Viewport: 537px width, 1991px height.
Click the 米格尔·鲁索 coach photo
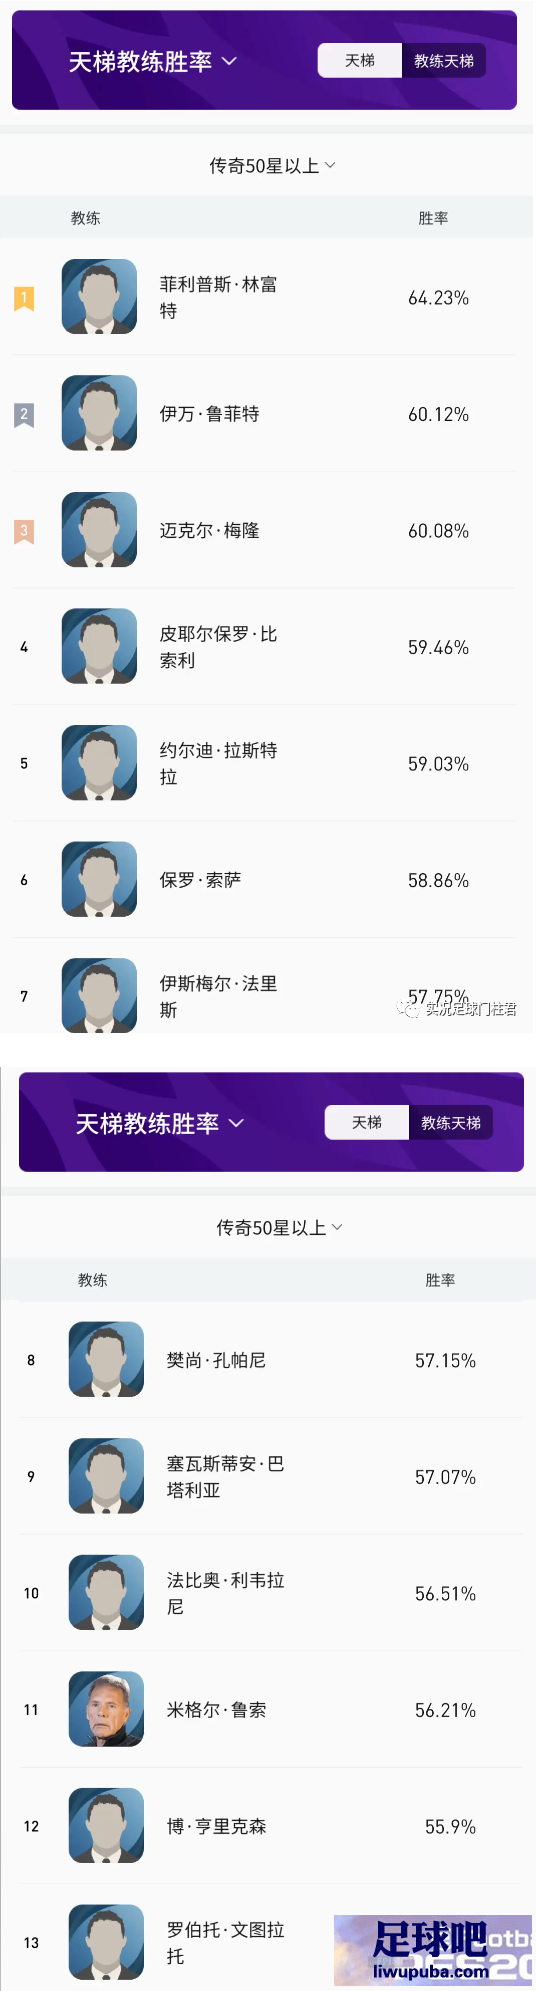pos(106,1709)
